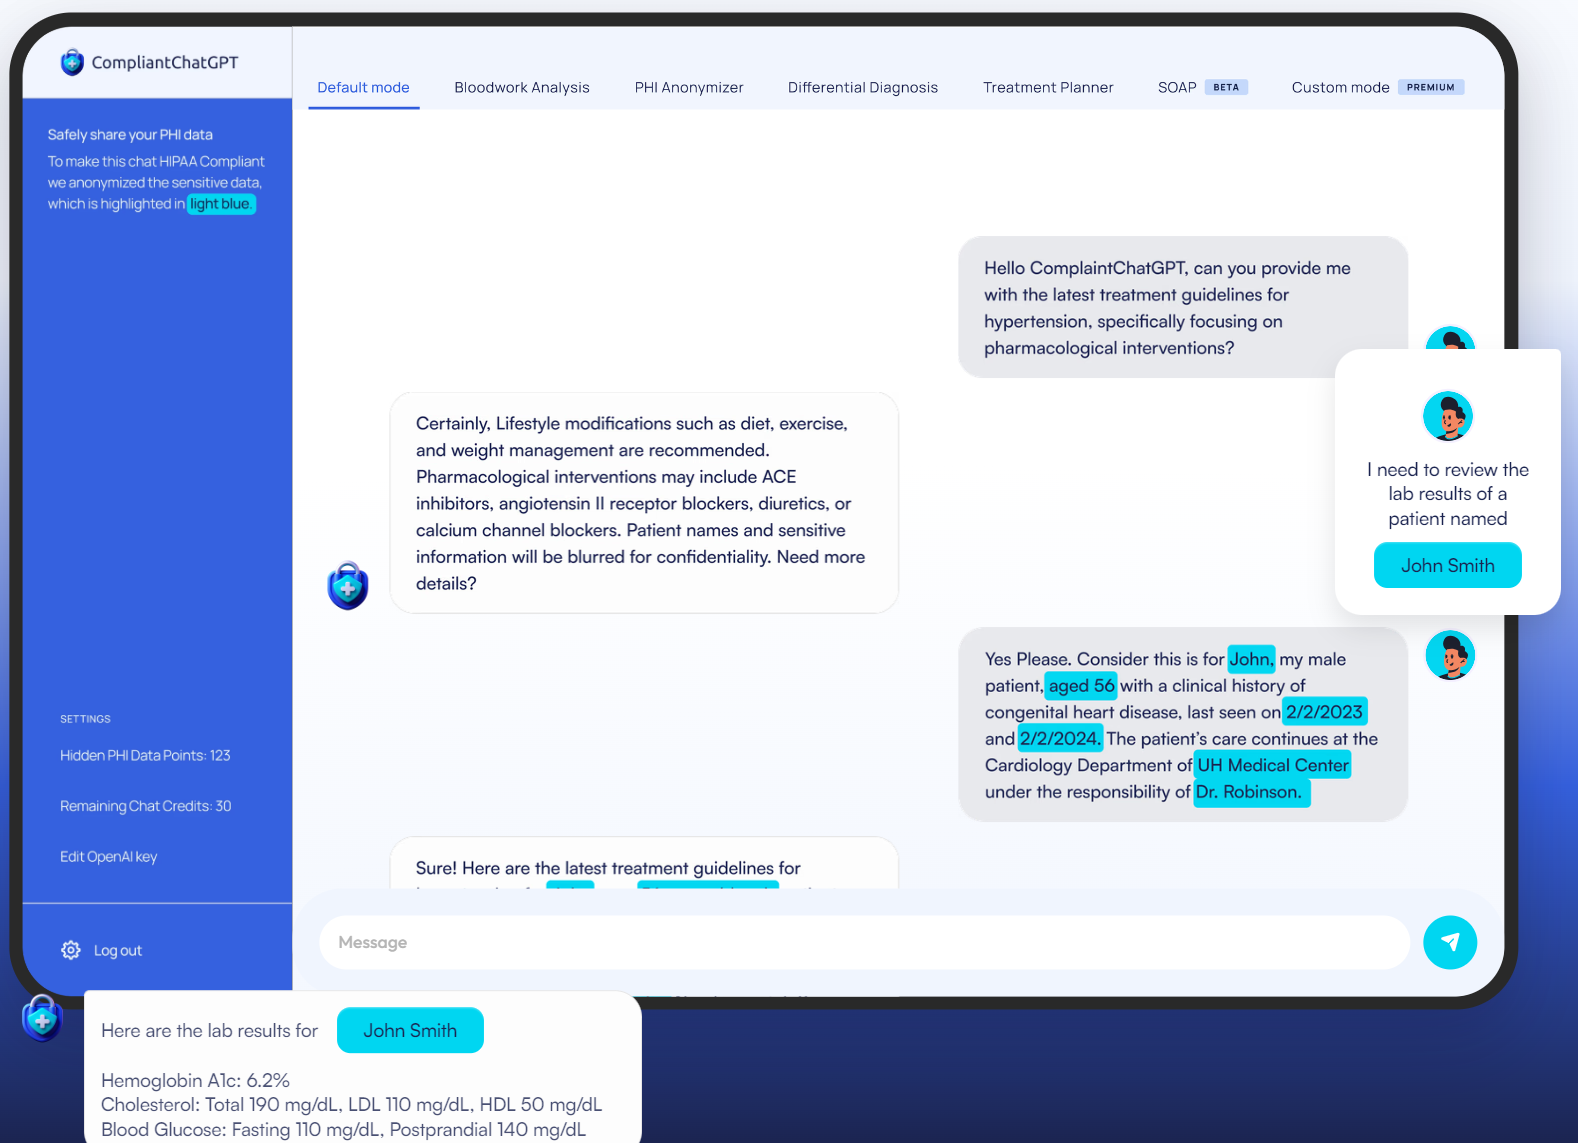Click the bot shield avatar beside first reply

(348, 586)
